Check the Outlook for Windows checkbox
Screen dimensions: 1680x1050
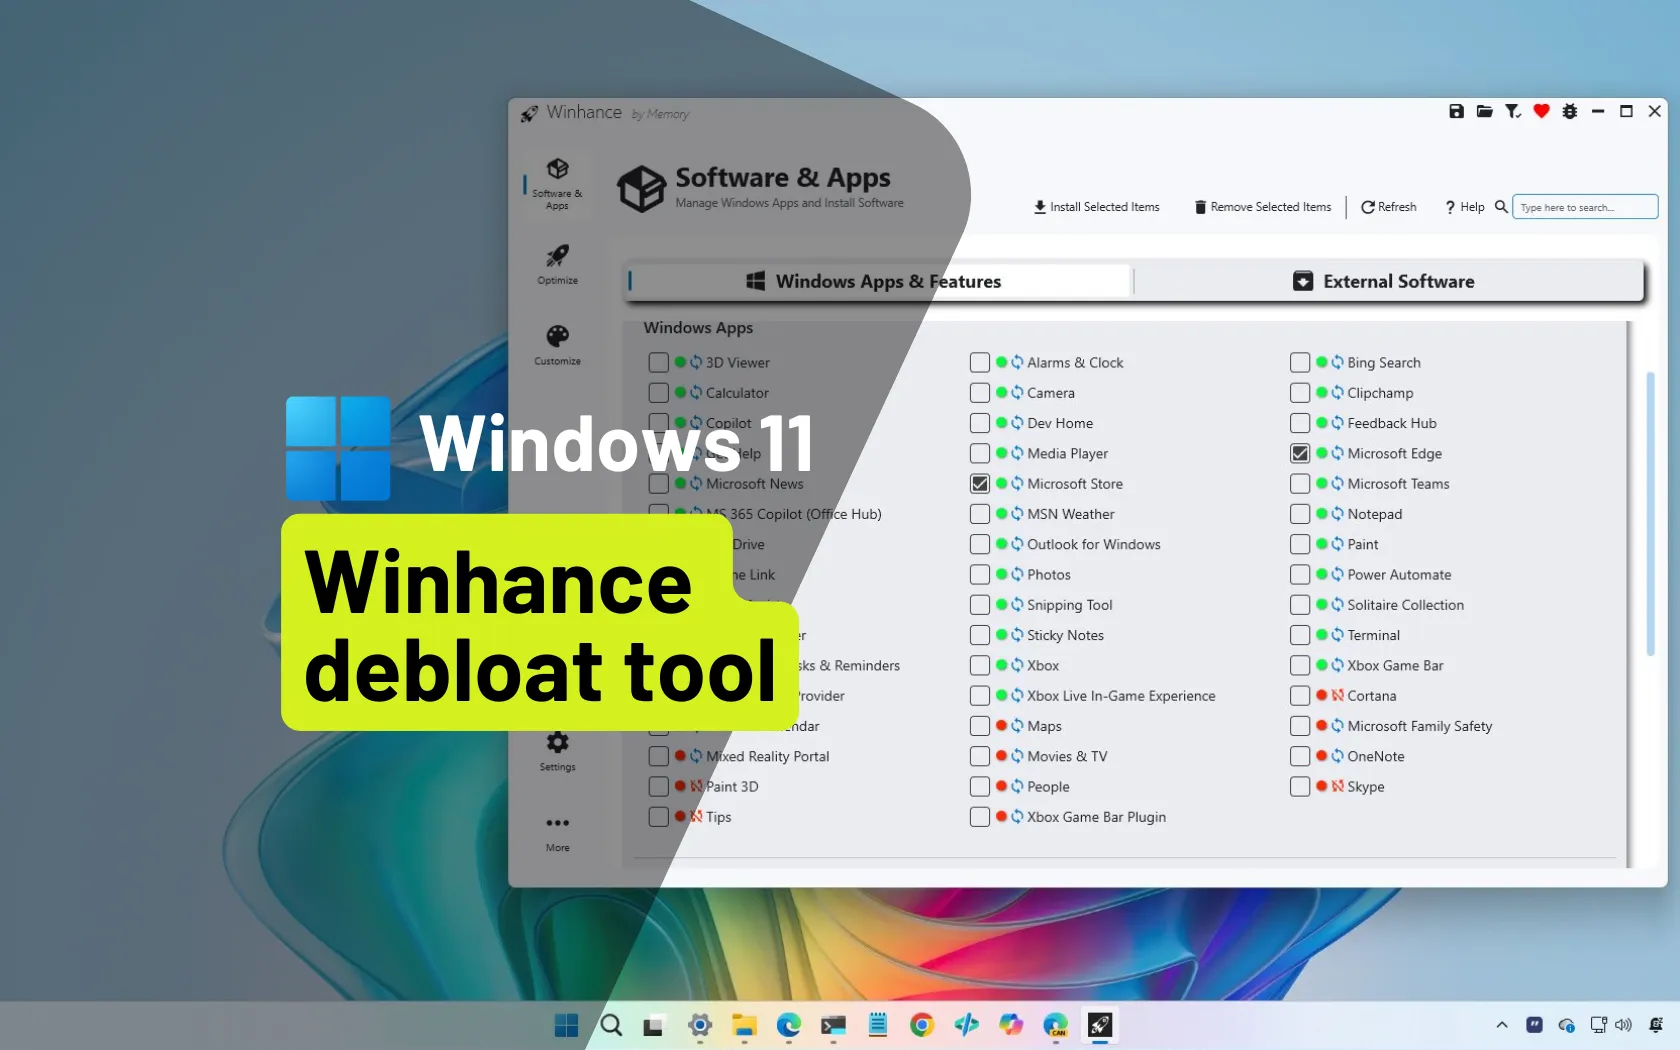click(980, 544)
